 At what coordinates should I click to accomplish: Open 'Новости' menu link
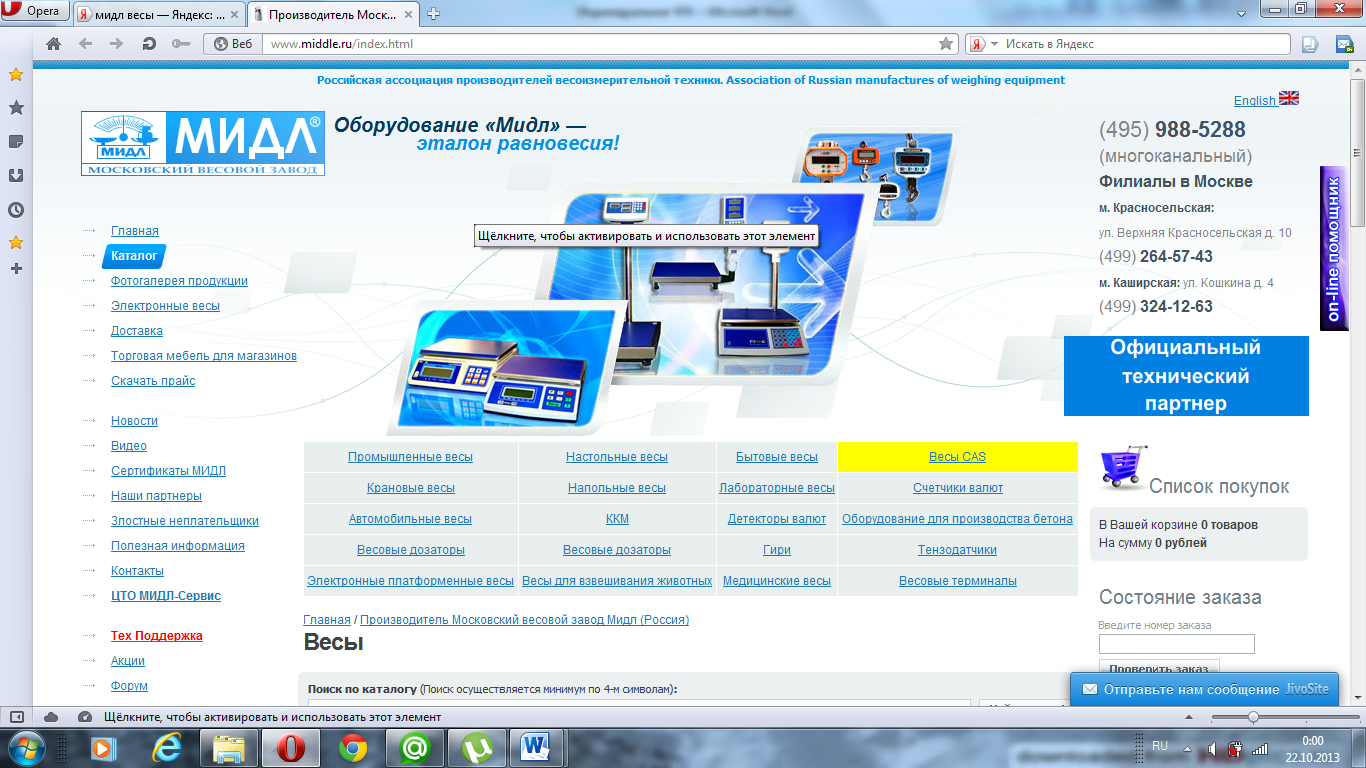pos(134,421)
